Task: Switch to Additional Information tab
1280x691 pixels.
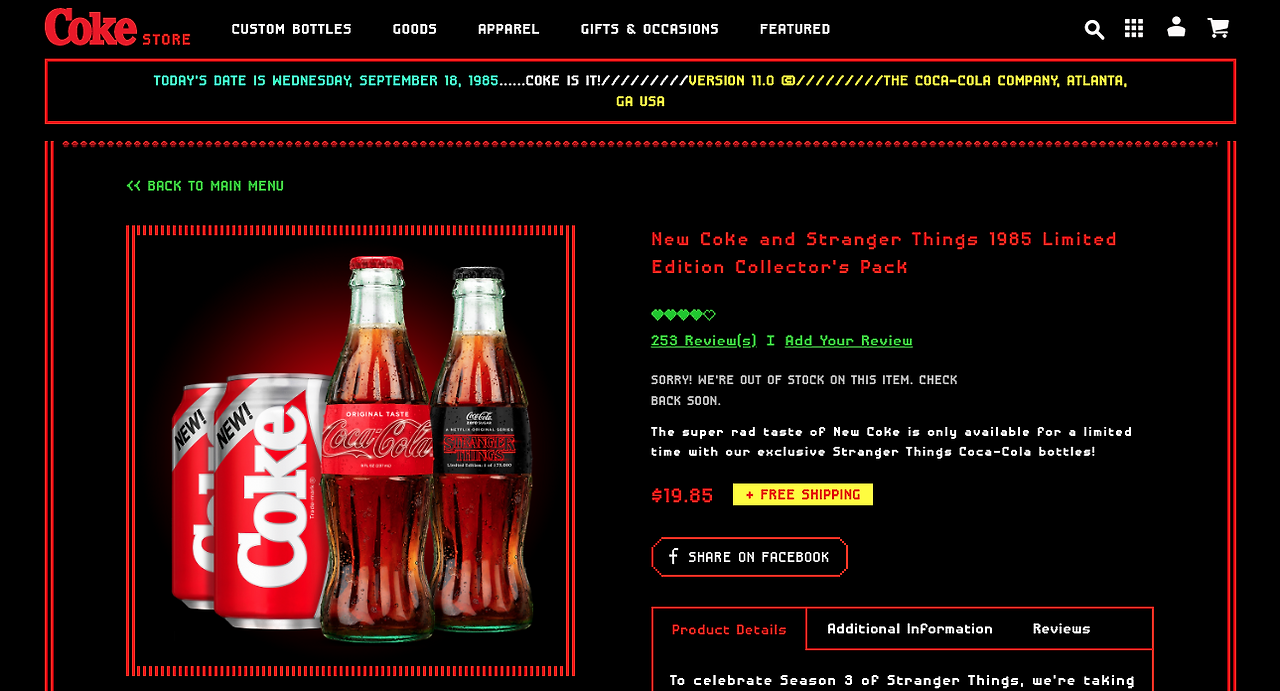Action: coord(910,629)
